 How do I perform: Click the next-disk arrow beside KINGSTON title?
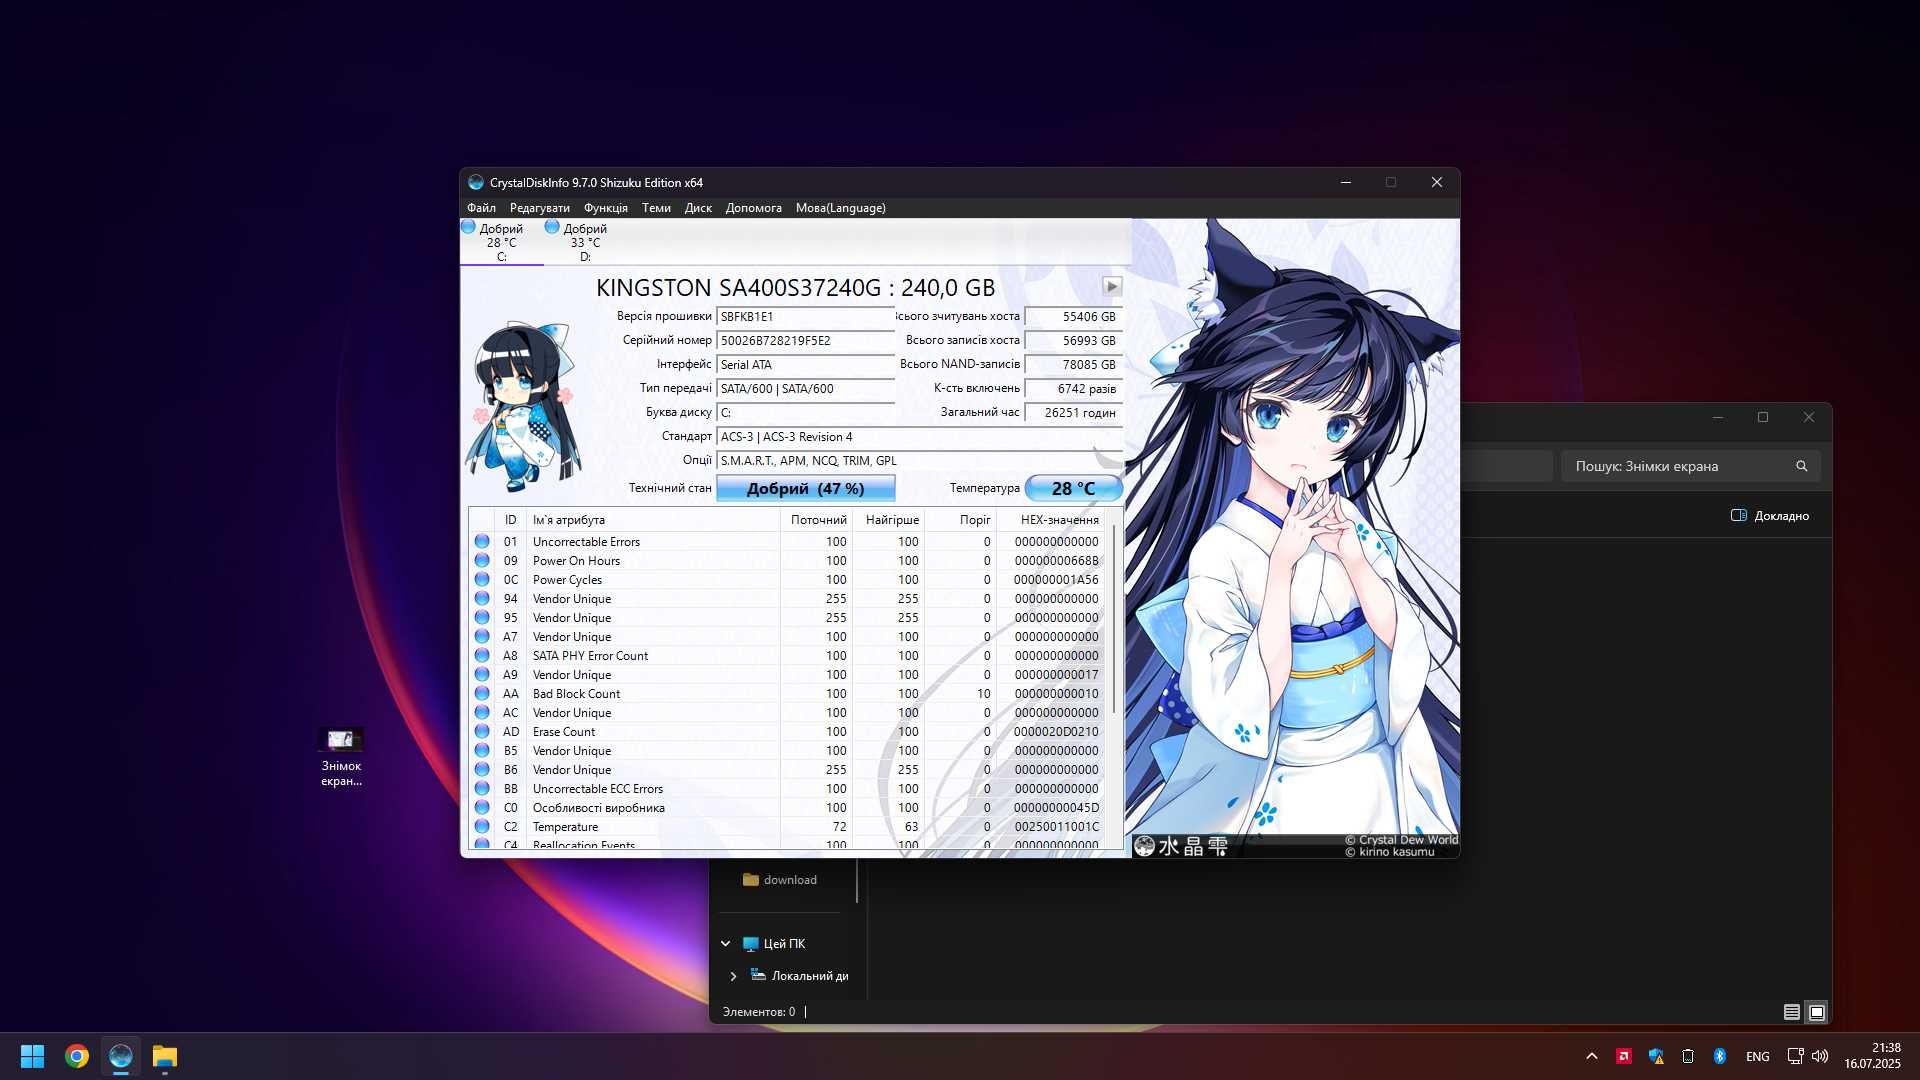click(x=1111, y=287)
